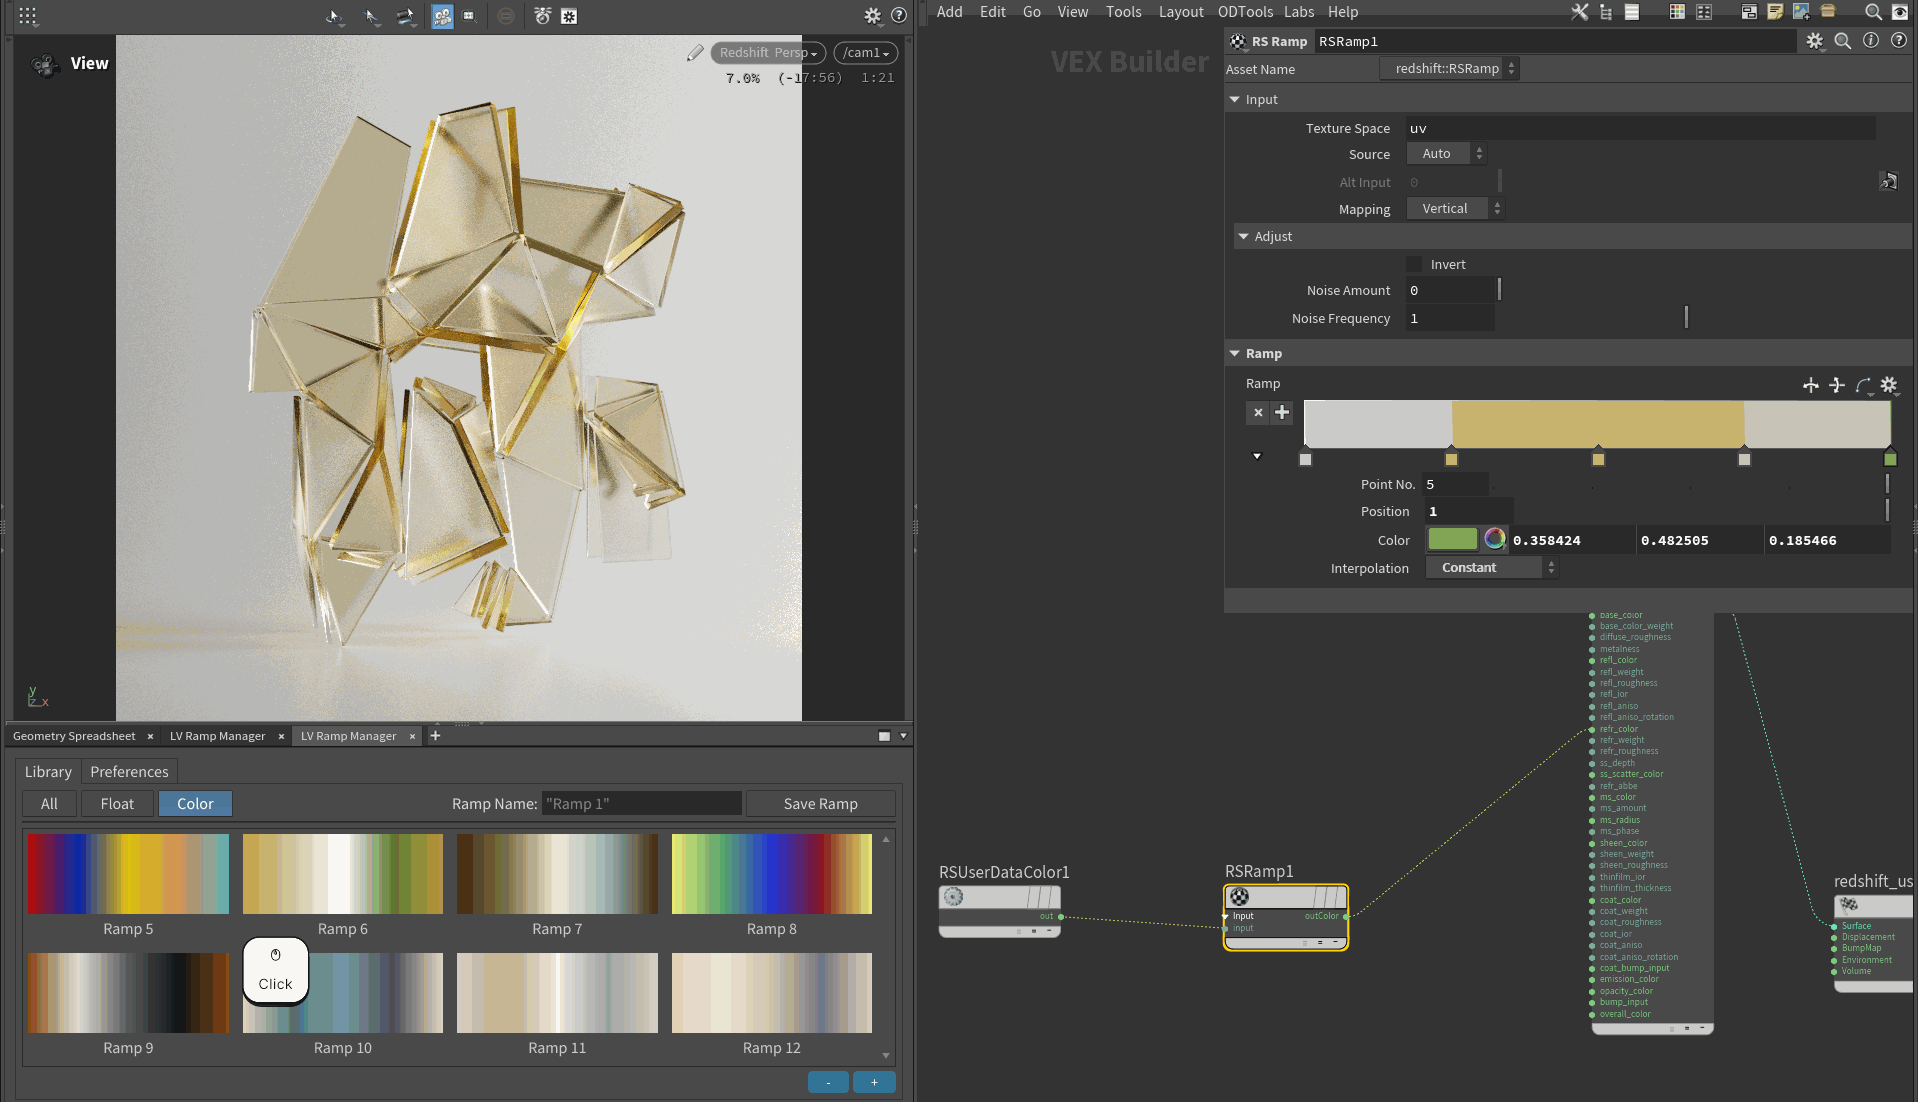Open ramp presets curve icon
The height and width of the screenshot is (1102, 1918).
coord(1863,385)
